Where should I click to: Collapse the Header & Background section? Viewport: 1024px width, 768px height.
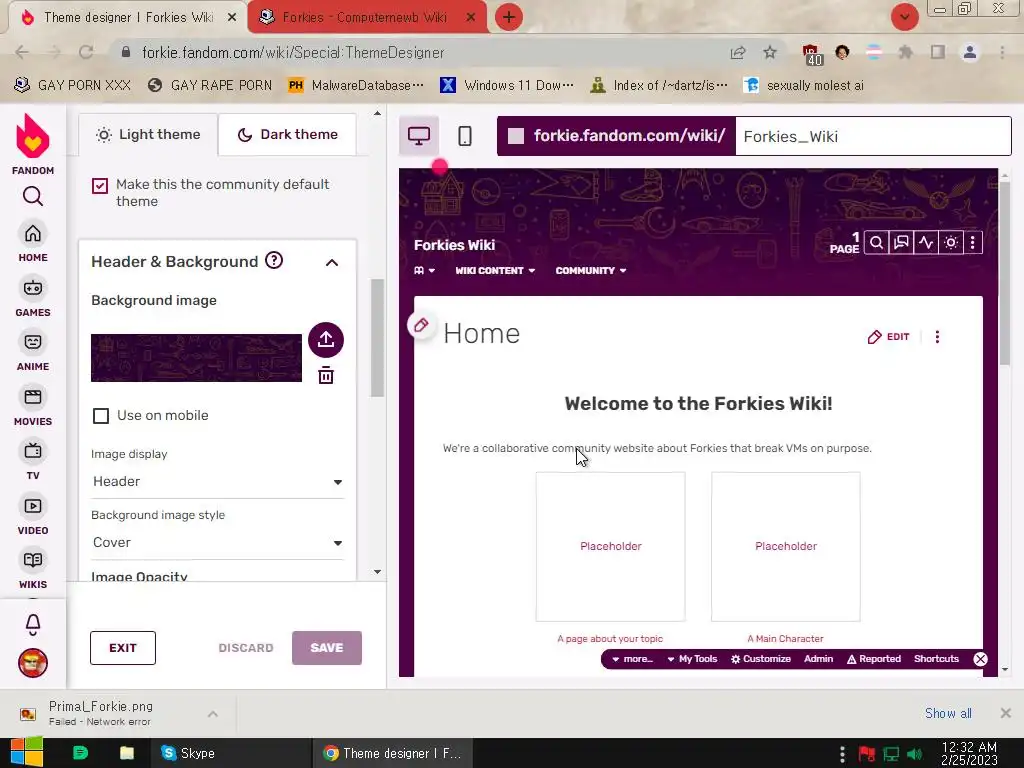tap(332, 263)
